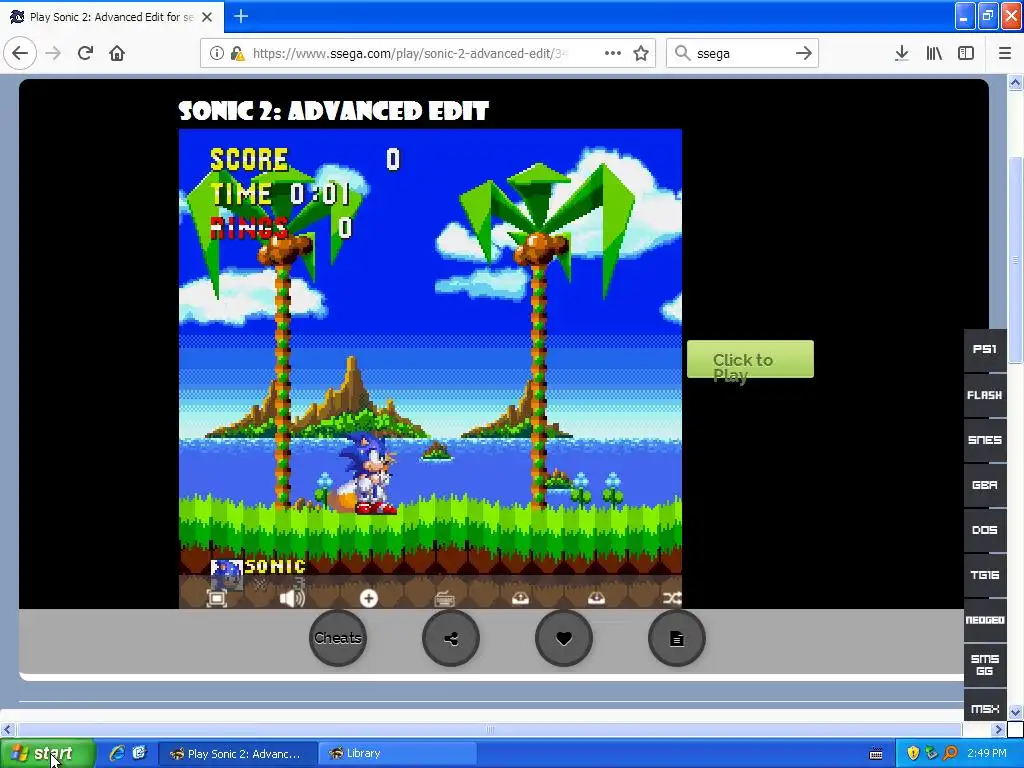
Task: Click the horizontal scrollbar left arrow
Action: pos(8,729)
